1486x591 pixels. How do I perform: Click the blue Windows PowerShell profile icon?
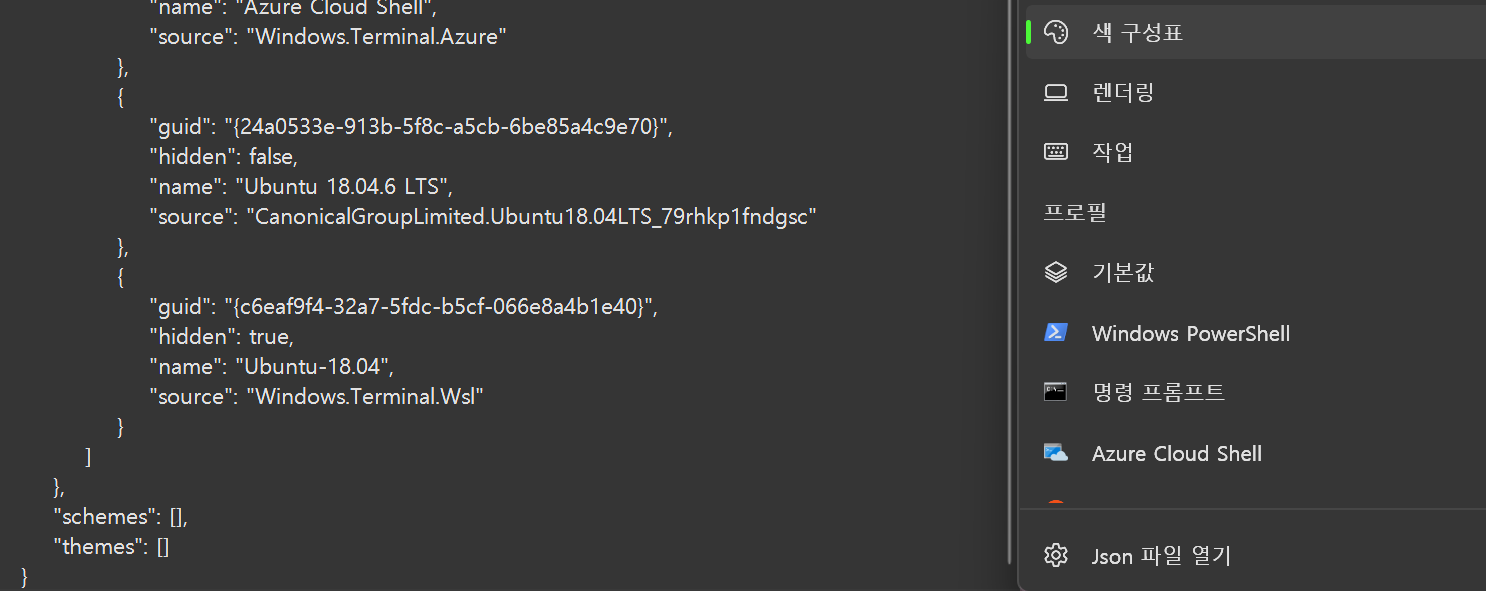(1056, 333)
